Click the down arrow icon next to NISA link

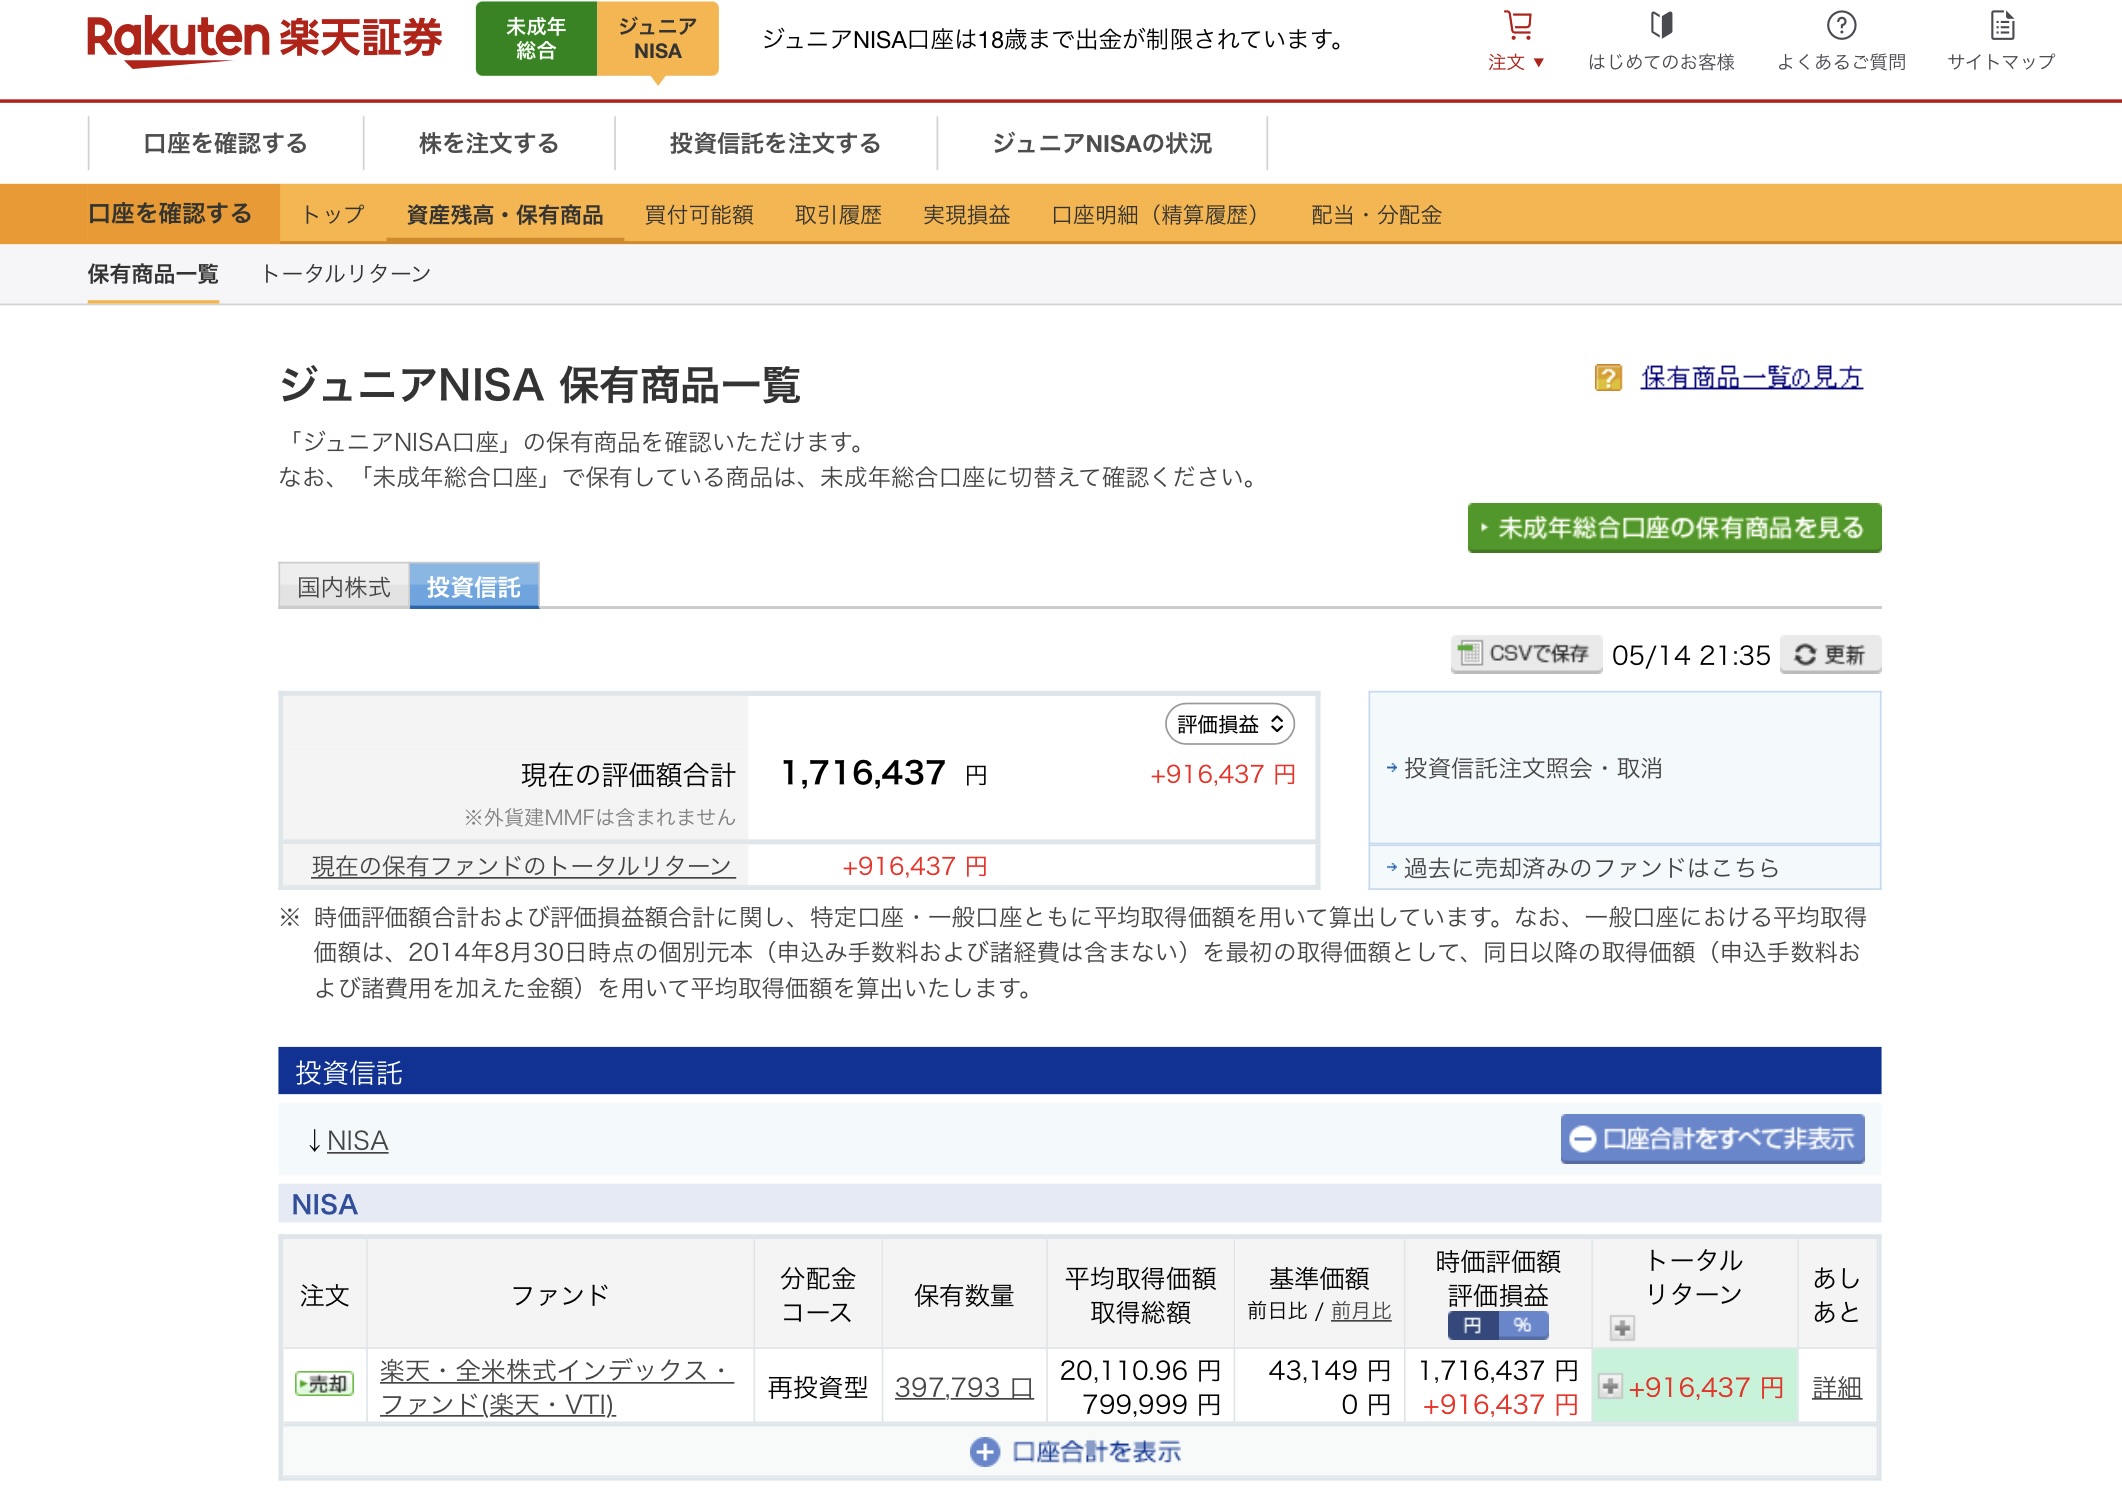pyautogui.click(x=314, y=1140)
